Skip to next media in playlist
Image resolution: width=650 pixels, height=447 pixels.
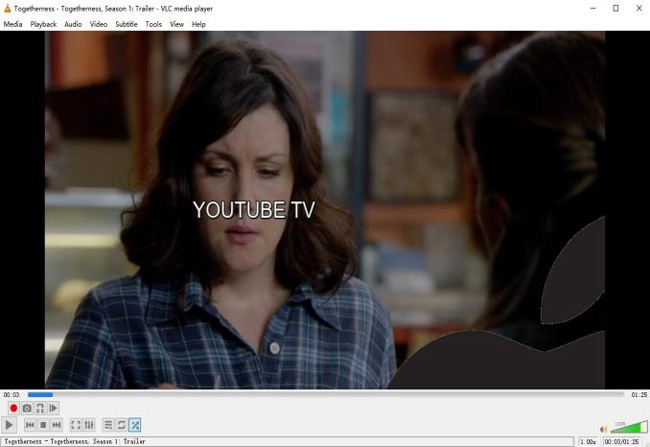click(x=56, y=425)
